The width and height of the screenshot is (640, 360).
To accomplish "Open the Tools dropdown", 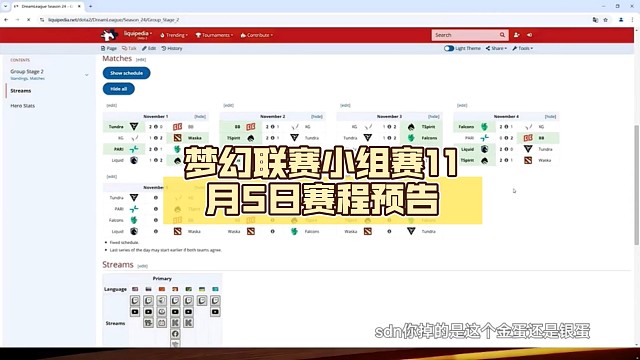I will 523,48.
